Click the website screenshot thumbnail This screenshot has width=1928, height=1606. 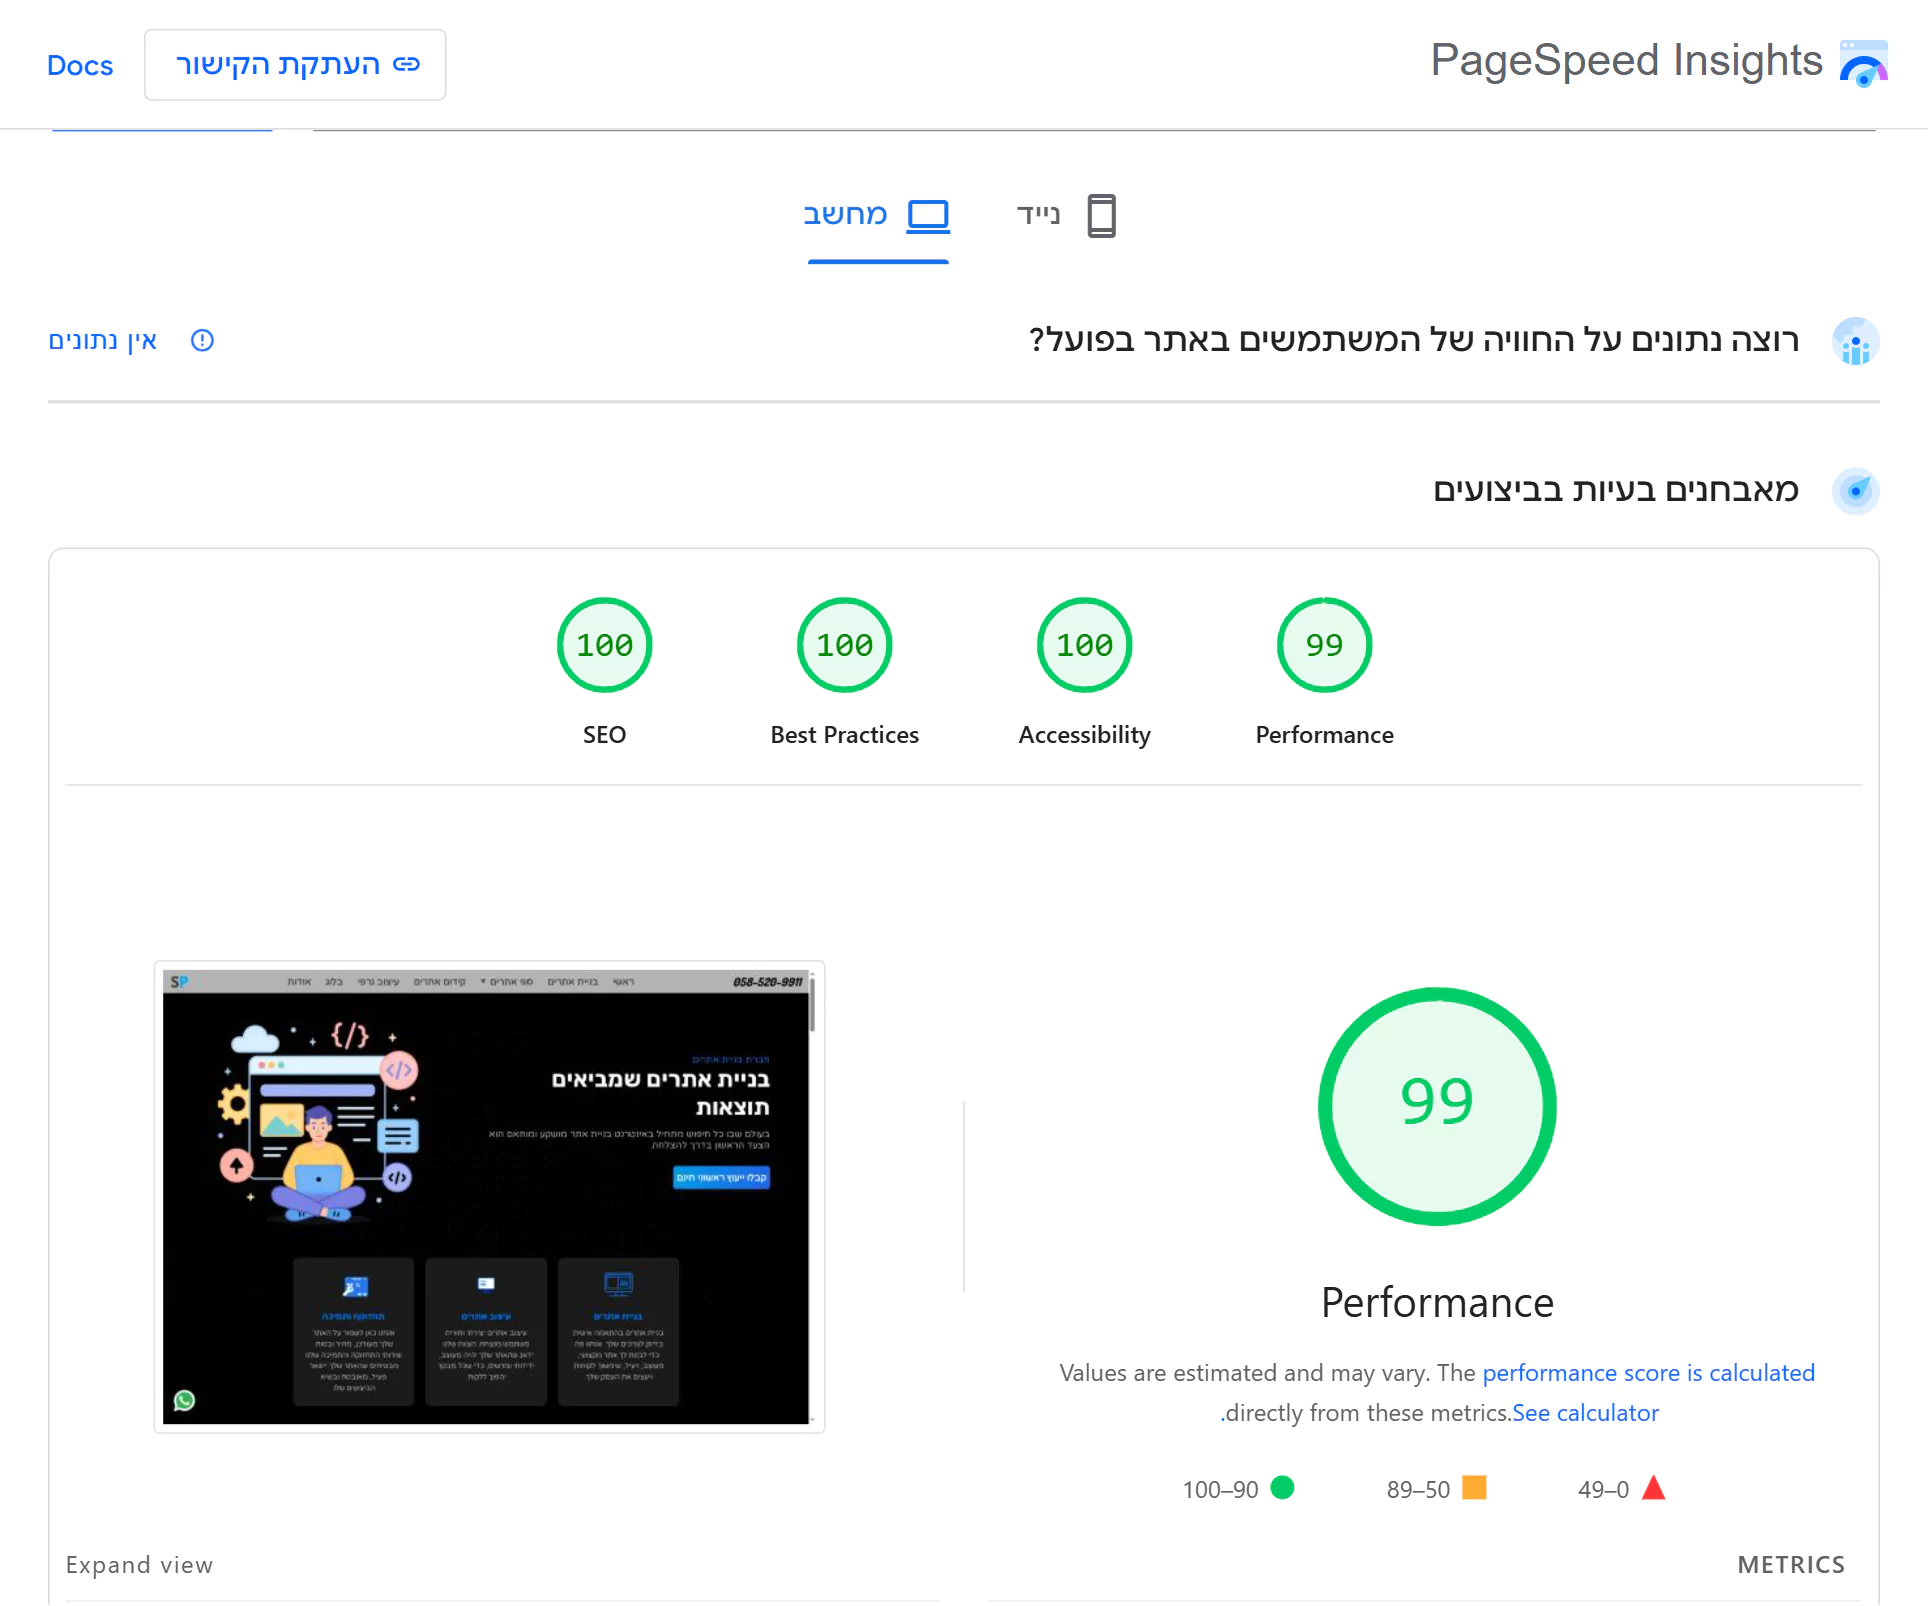tap(489, 1196)
